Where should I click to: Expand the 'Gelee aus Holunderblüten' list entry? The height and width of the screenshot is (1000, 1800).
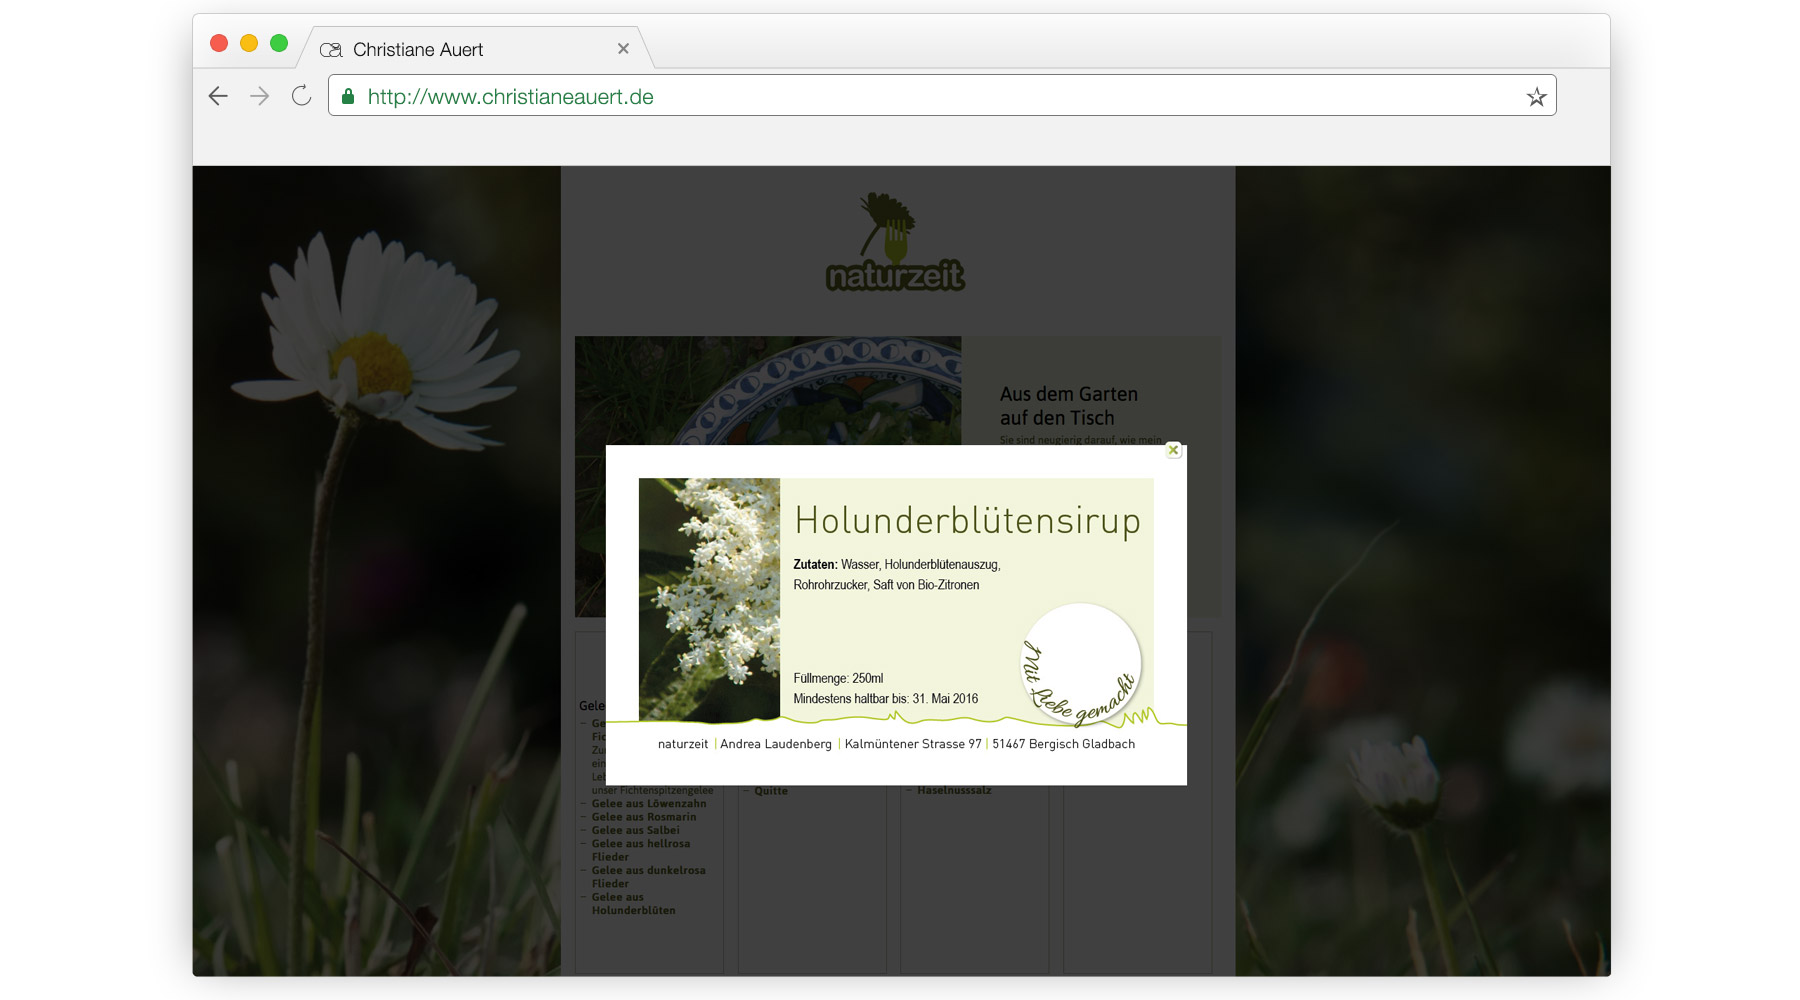point(634,904)
